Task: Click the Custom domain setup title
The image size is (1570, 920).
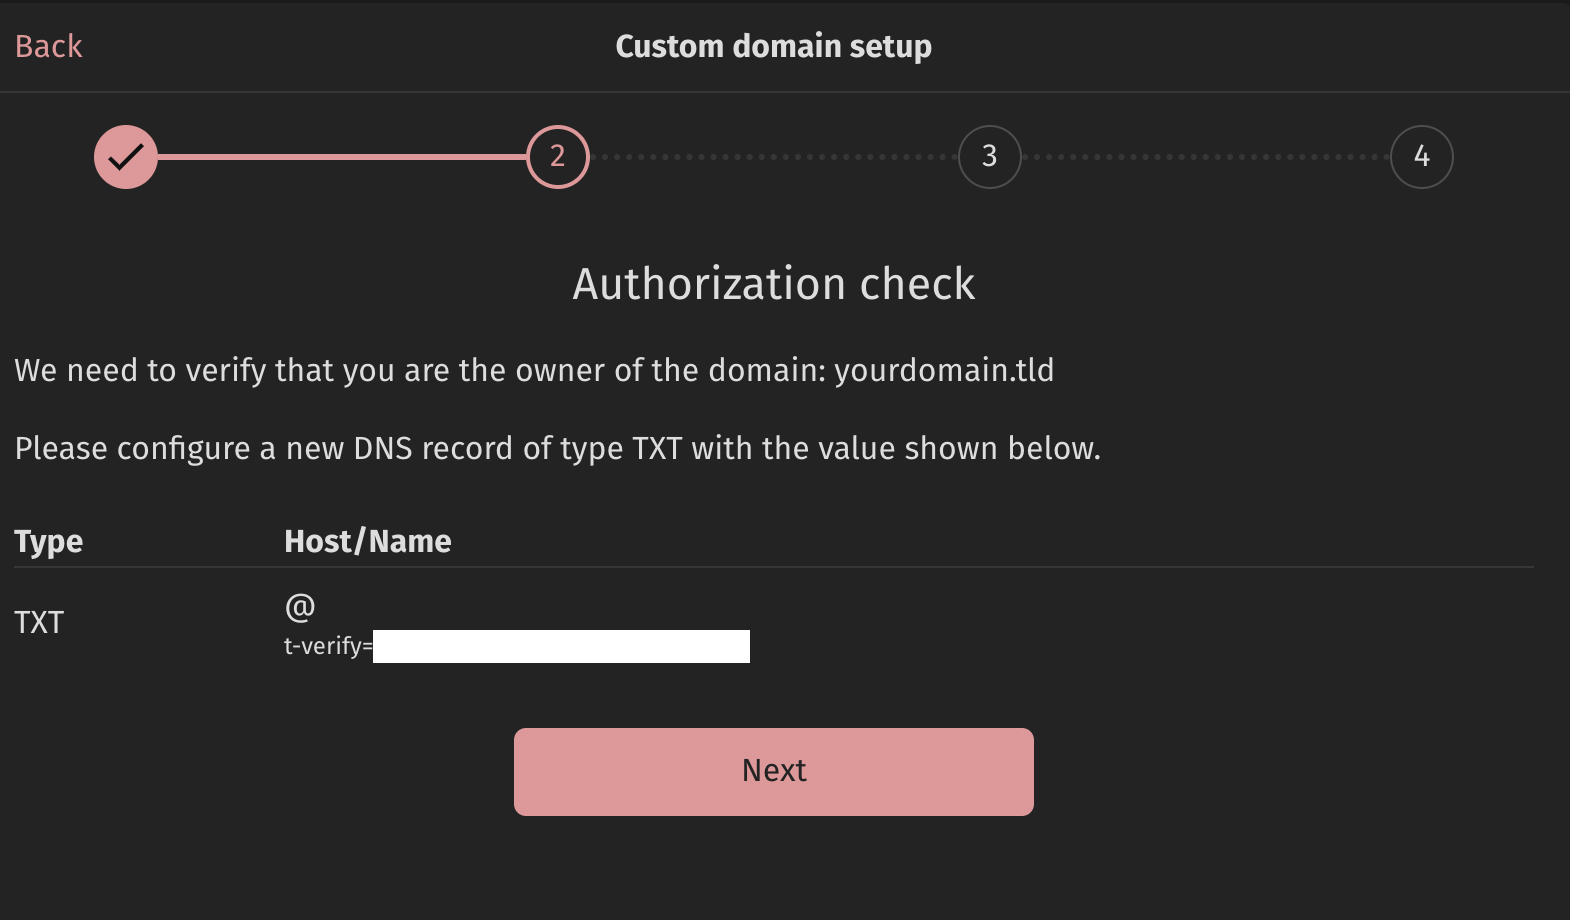Action: (x=773, y=46)
